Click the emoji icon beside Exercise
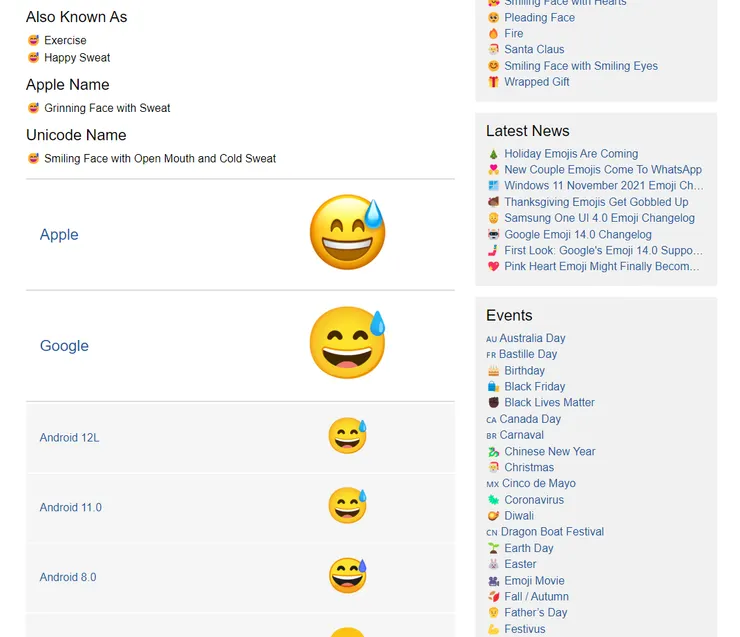Viewport: 740px width, 637px height. [x=33, y=40]
